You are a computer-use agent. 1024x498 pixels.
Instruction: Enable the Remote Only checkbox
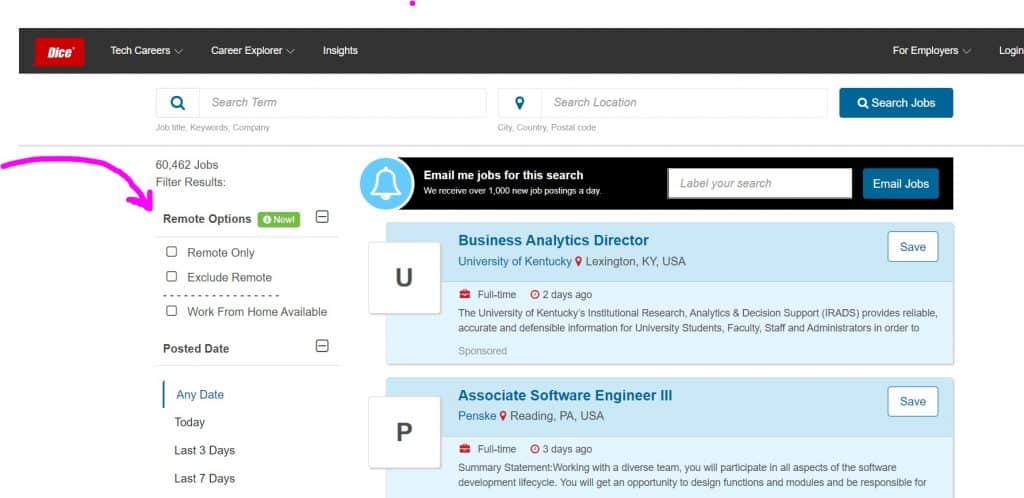coord(172,252)
